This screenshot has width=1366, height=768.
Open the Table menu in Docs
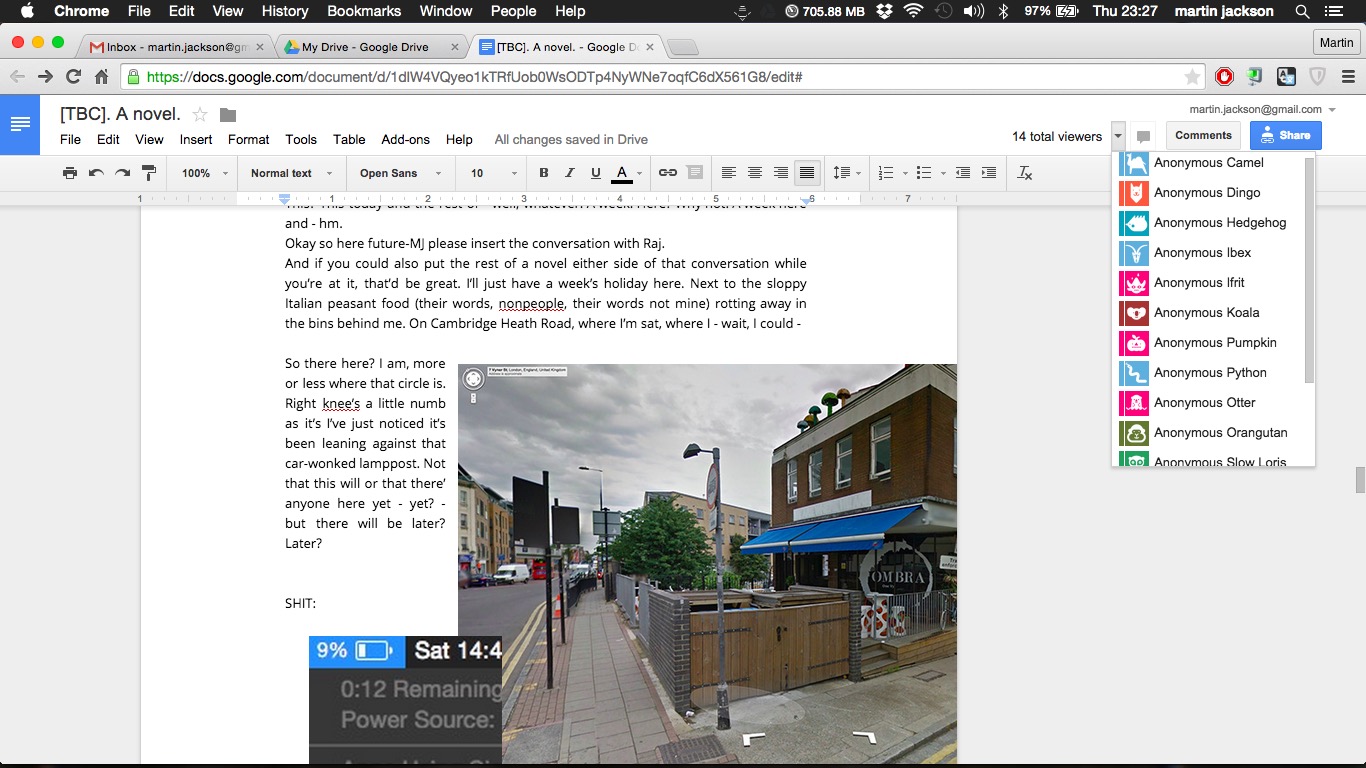pyautogui.click(x=349, y=140)
